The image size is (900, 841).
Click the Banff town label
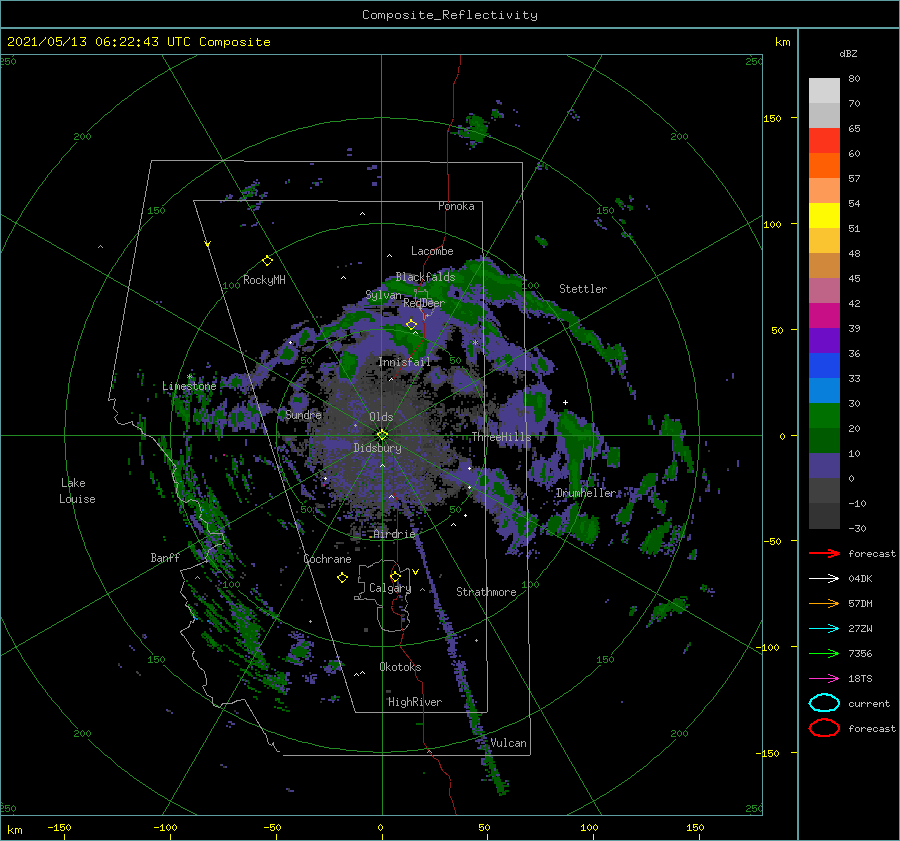point(165,558)
